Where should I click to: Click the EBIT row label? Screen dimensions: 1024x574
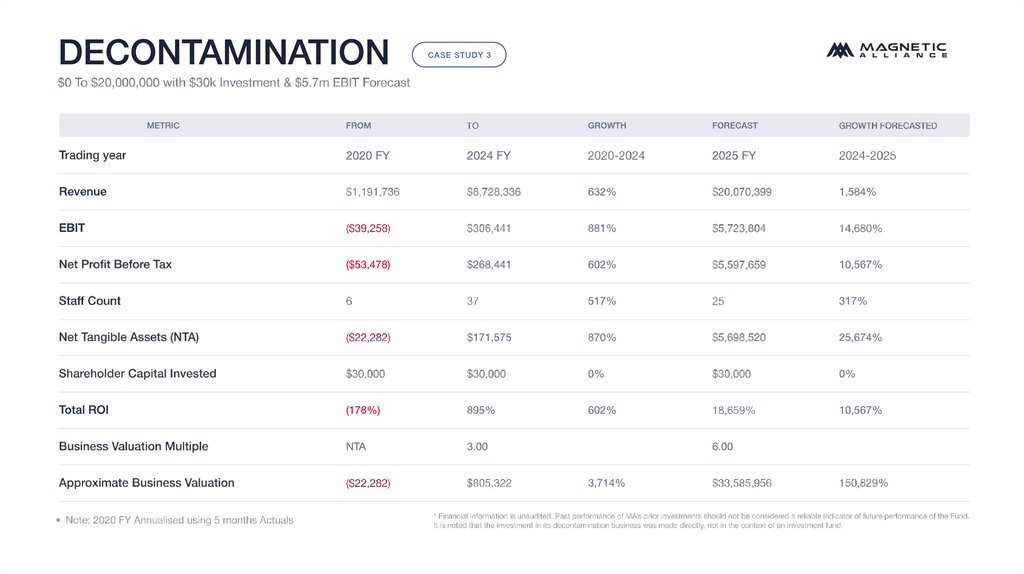click(x=72, y=228)
